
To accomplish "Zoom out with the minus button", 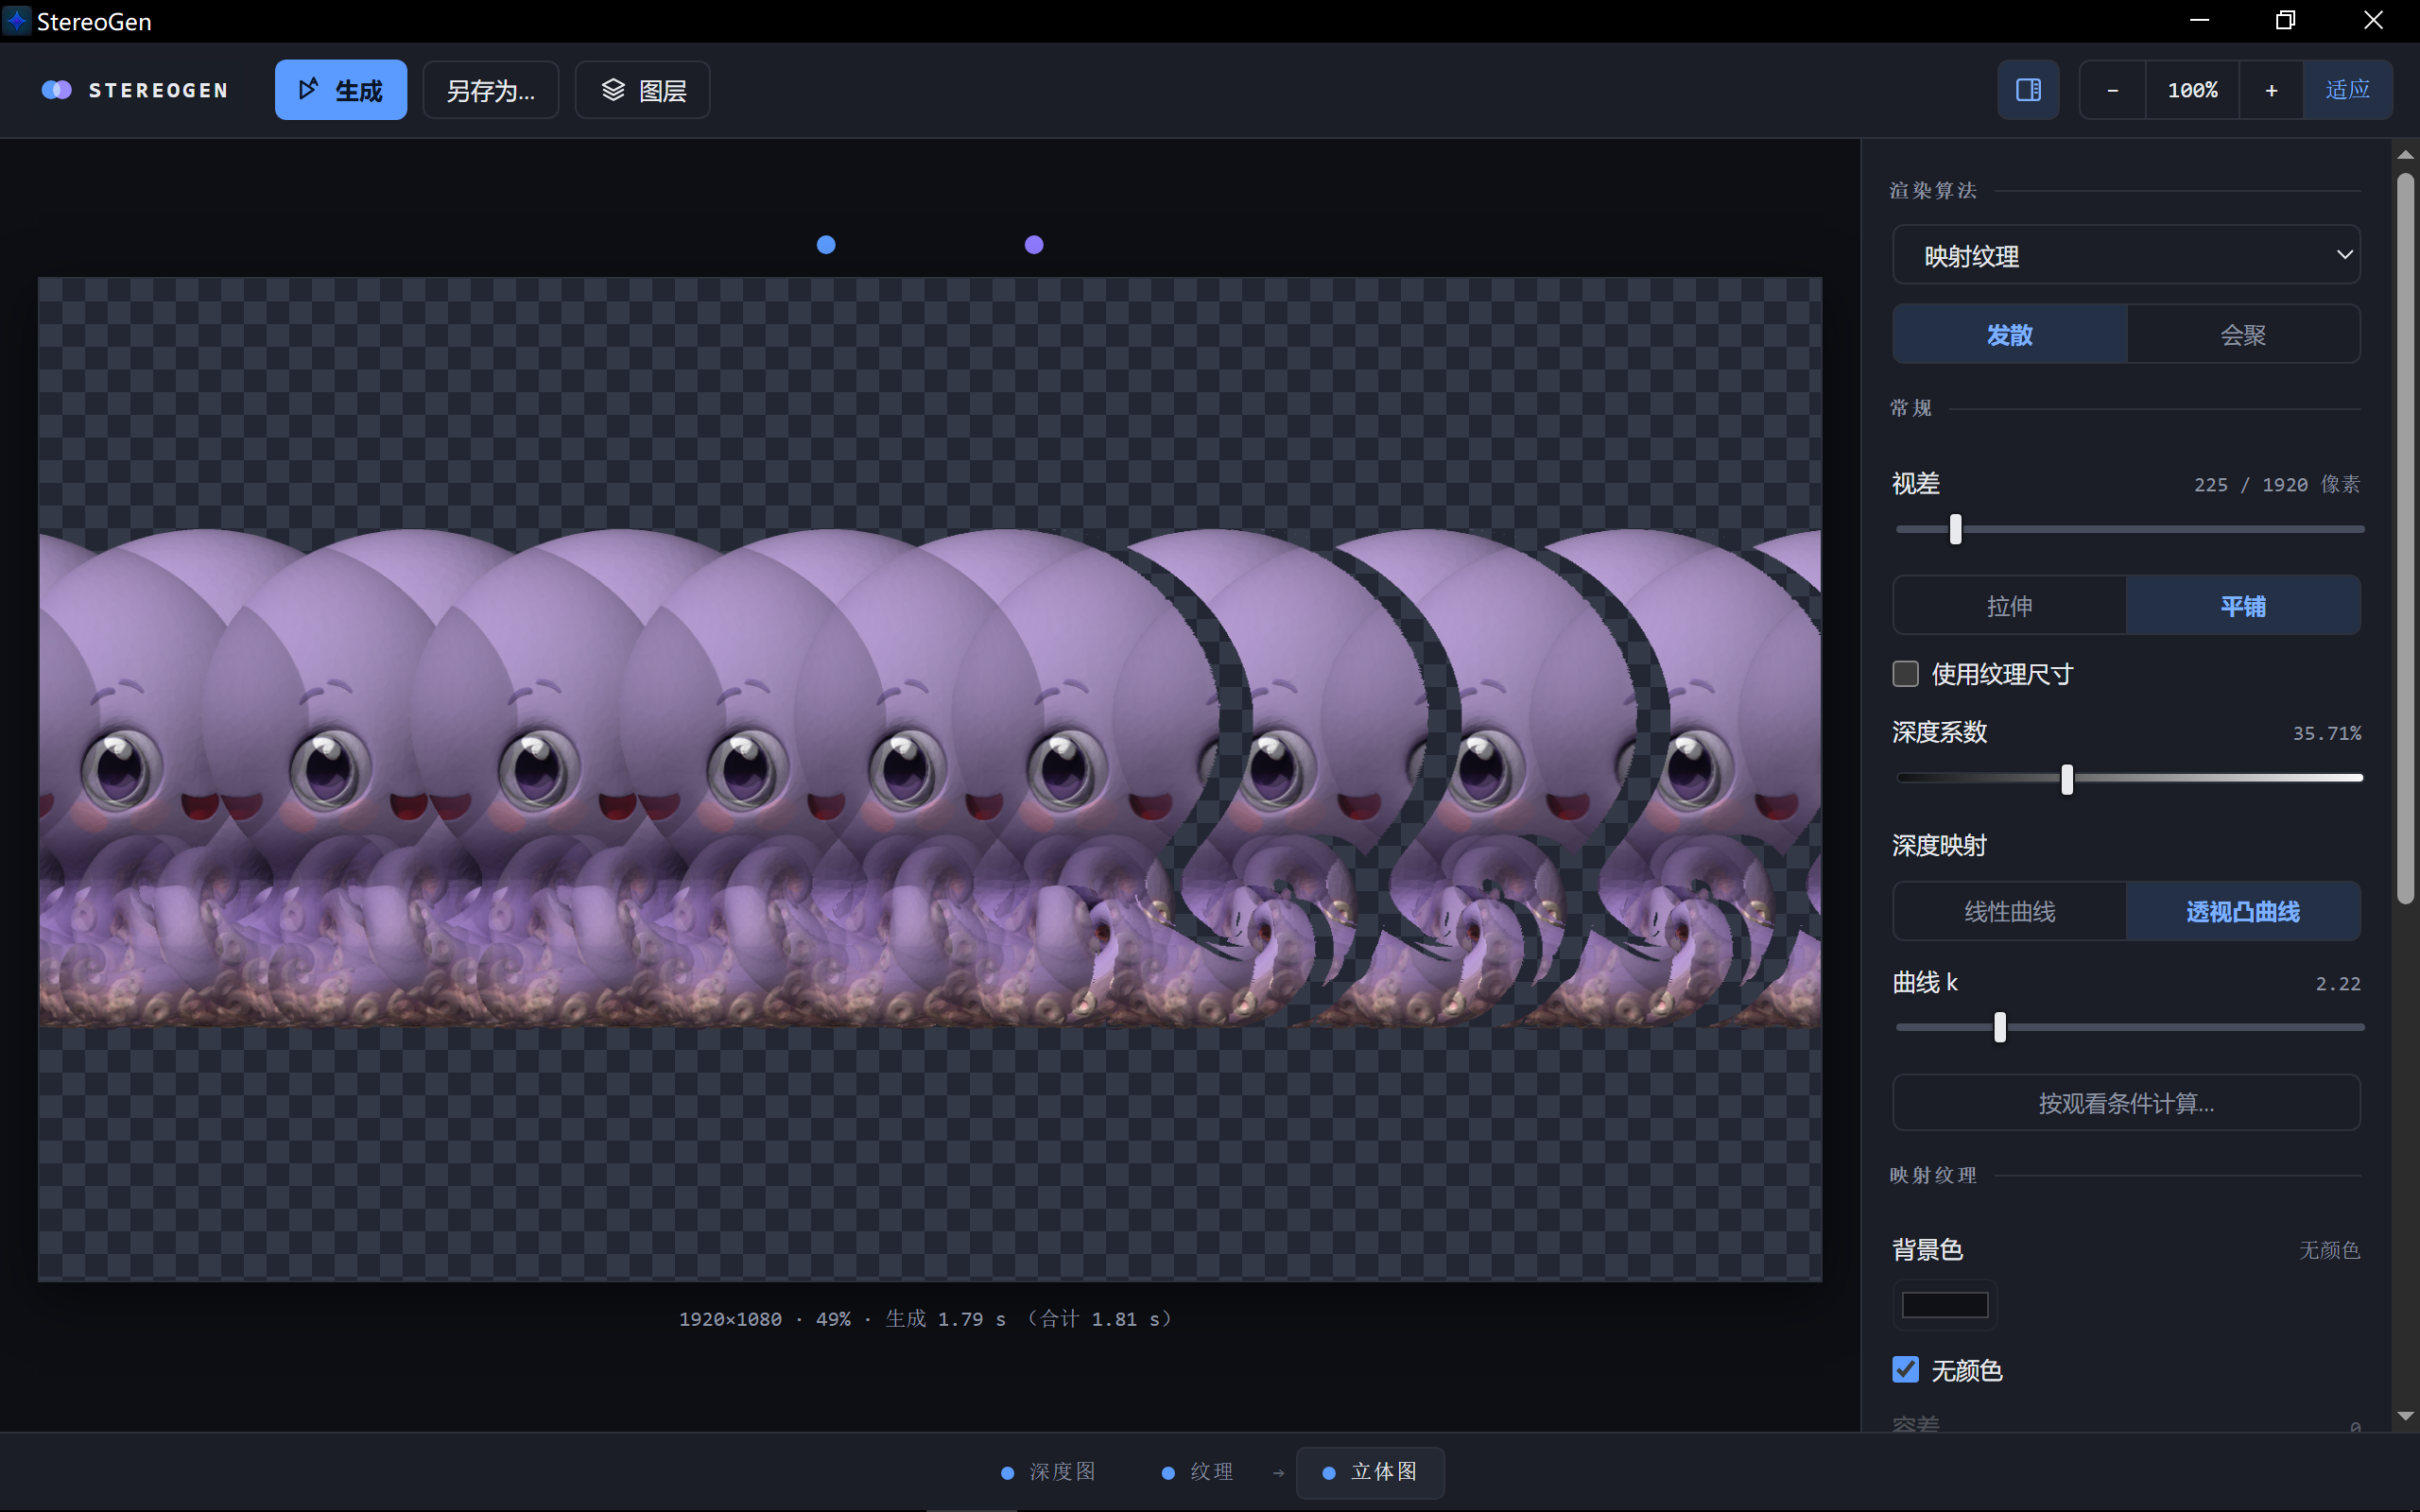I will [2112, 90].
